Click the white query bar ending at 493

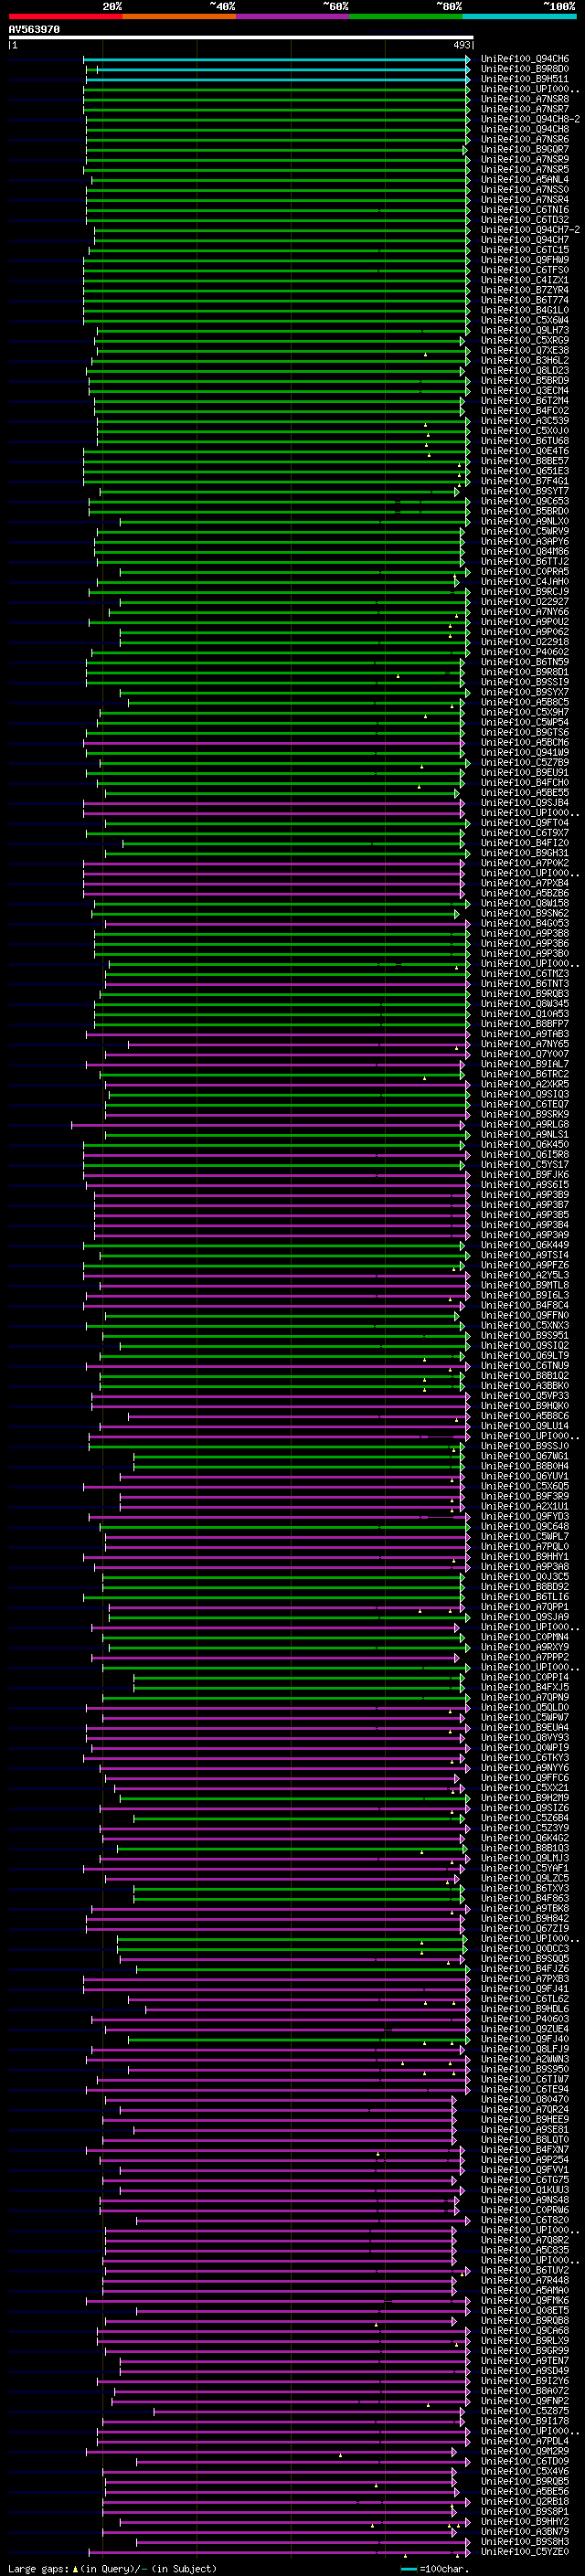(241, 38)
